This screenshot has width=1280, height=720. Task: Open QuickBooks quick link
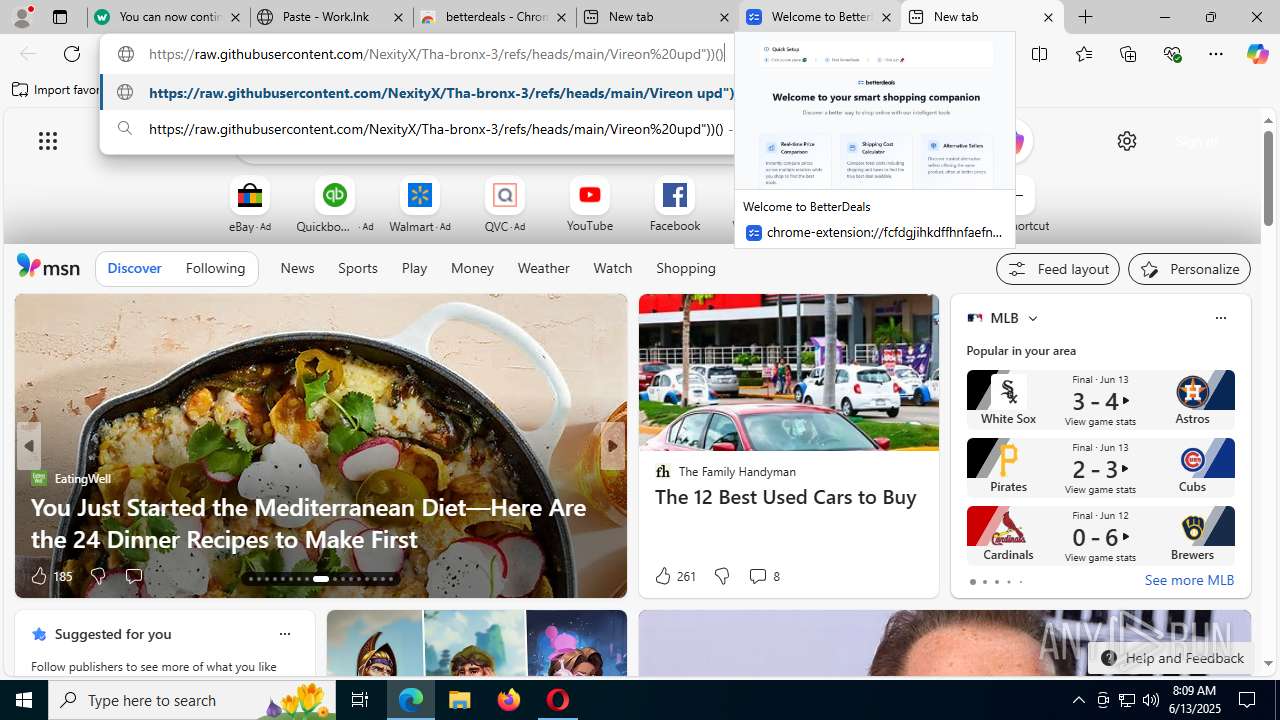[x=334, y=205]
